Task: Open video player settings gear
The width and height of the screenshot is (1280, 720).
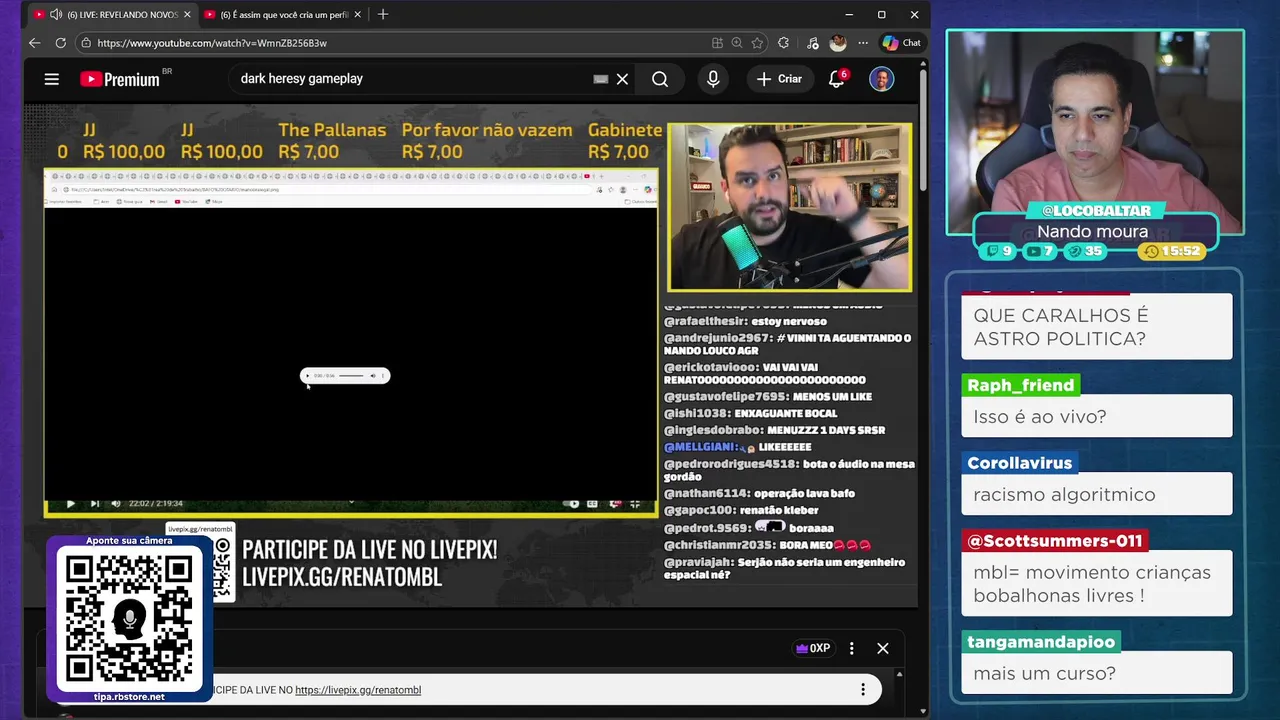Action: point(615,504)
